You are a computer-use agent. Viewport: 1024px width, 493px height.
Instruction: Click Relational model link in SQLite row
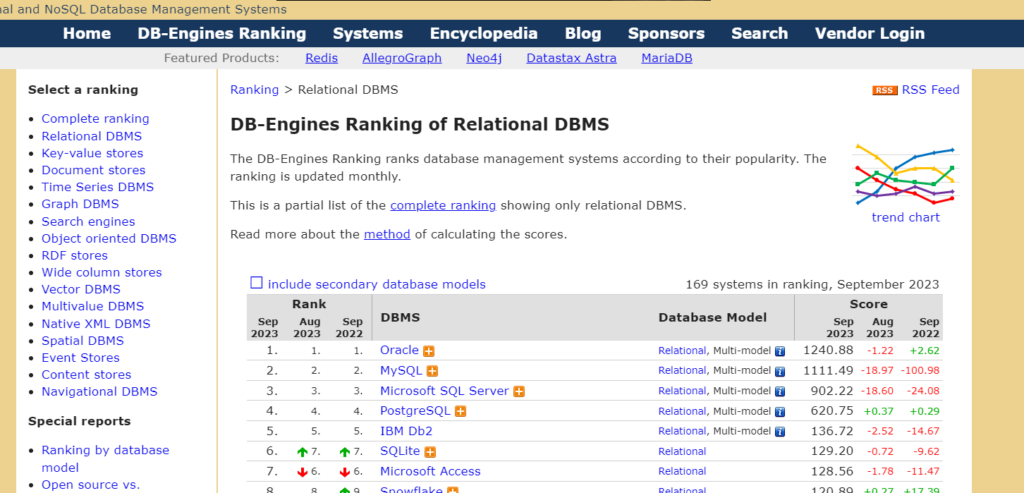click(682, 452)
